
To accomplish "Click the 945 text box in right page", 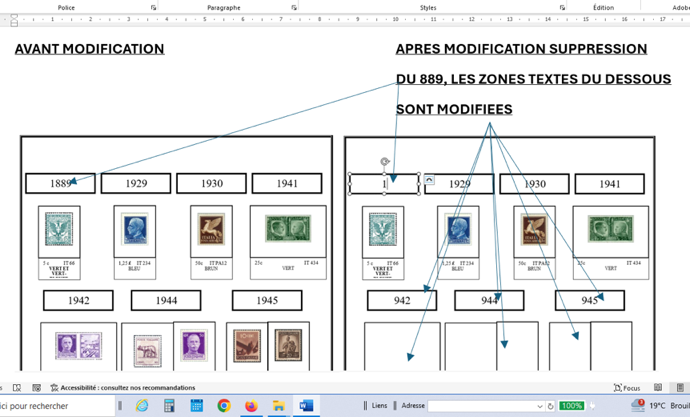I will point(590,300).
